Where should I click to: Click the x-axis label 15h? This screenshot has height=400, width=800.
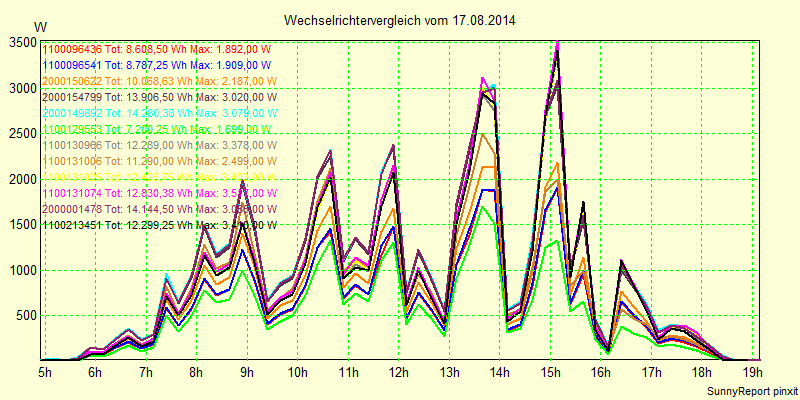coord(551,371)
